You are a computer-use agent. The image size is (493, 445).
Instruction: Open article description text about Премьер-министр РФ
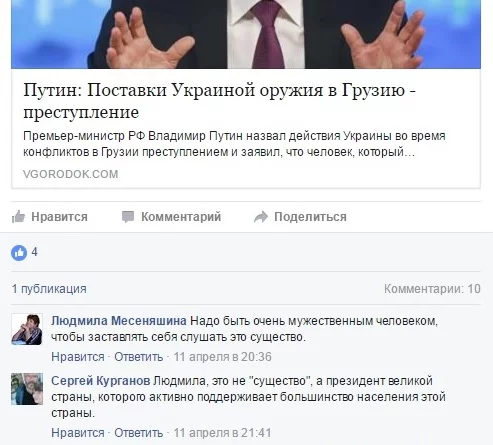pyautogui.click(x=234, y=144)
